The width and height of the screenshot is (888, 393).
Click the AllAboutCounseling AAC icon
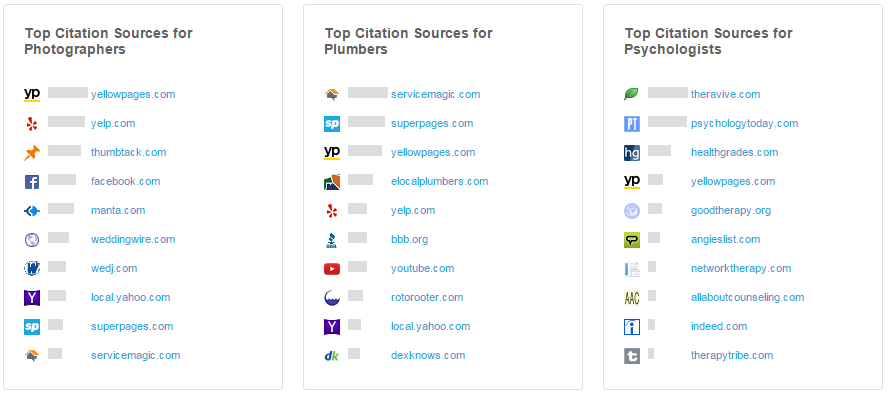point(632,298)
